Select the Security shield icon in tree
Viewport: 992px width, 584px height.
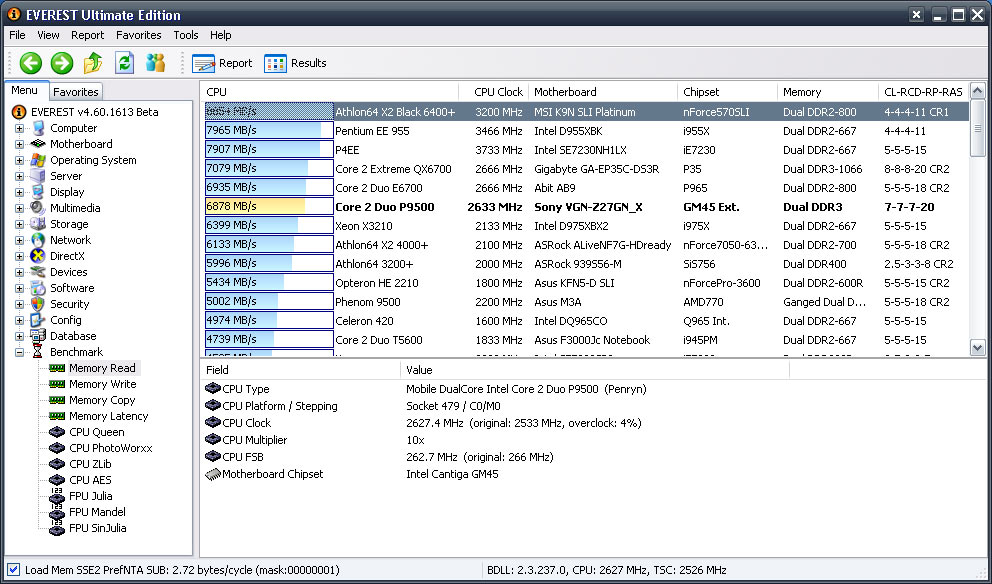coord(37,304)
